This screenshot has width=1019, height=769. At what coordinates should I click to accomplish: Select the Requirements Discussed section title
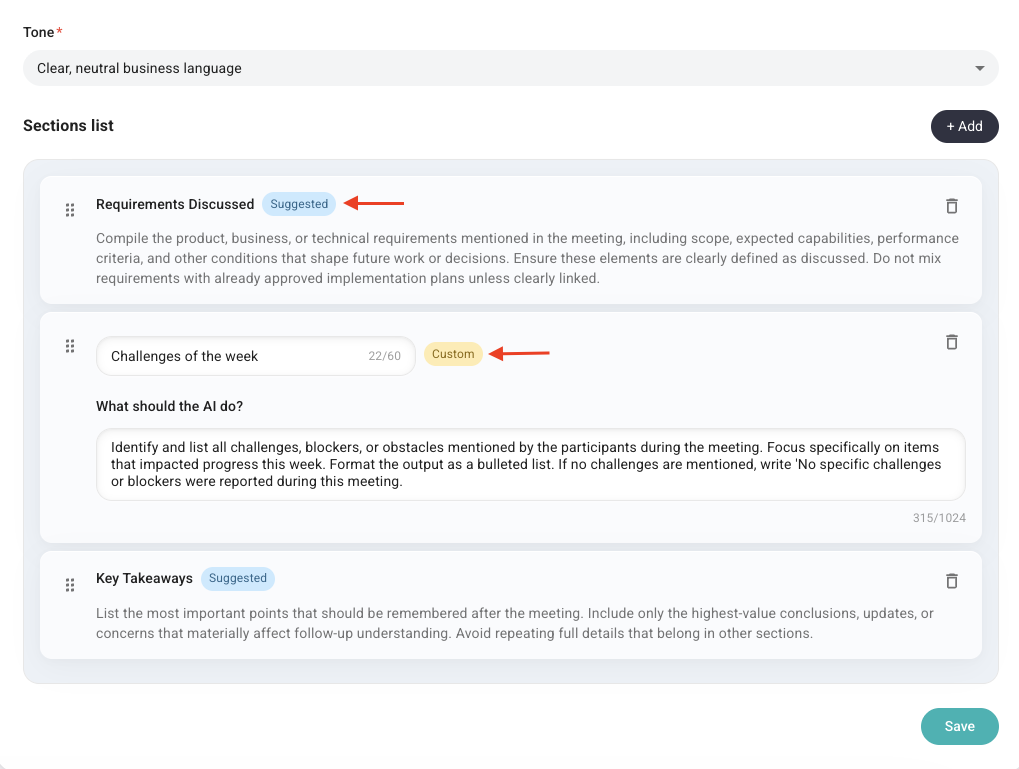175,204
